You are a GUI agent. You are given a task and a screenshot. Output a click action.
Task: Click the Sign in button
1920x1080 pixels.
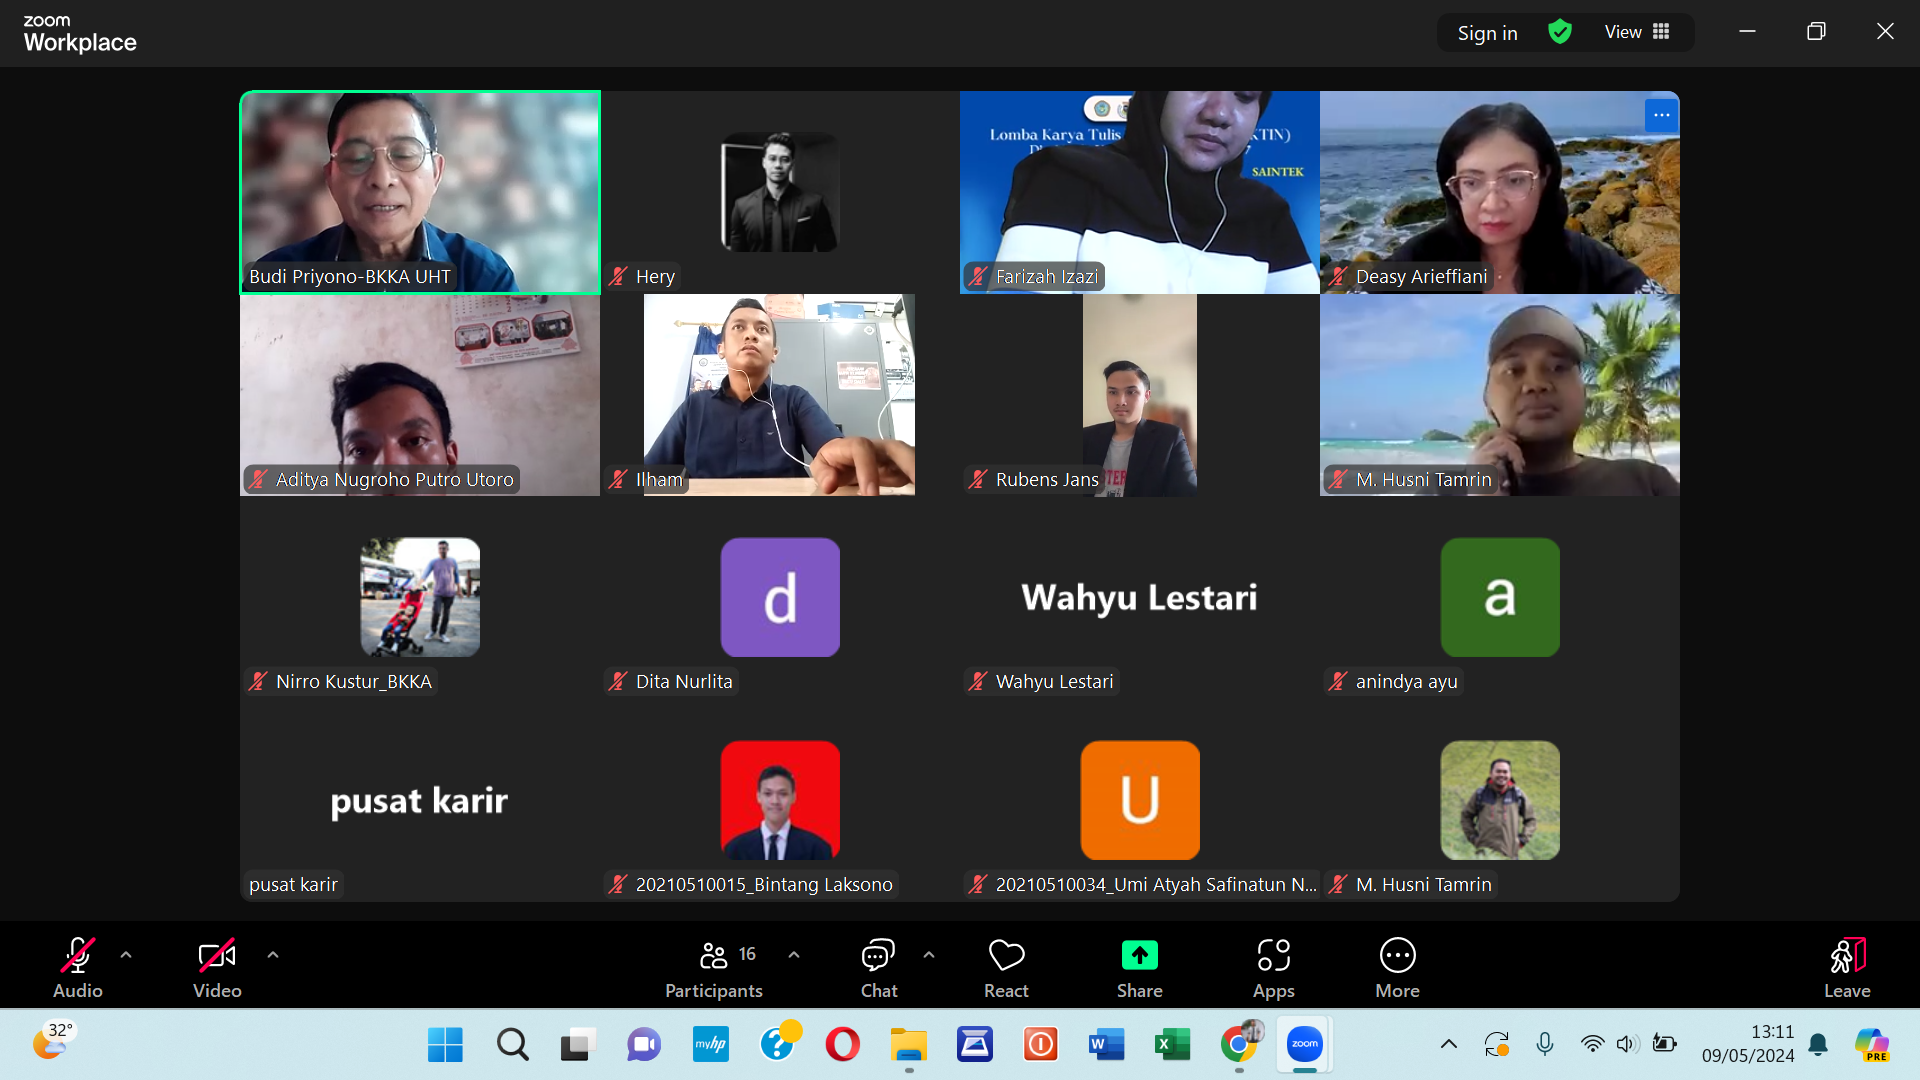1487,33
